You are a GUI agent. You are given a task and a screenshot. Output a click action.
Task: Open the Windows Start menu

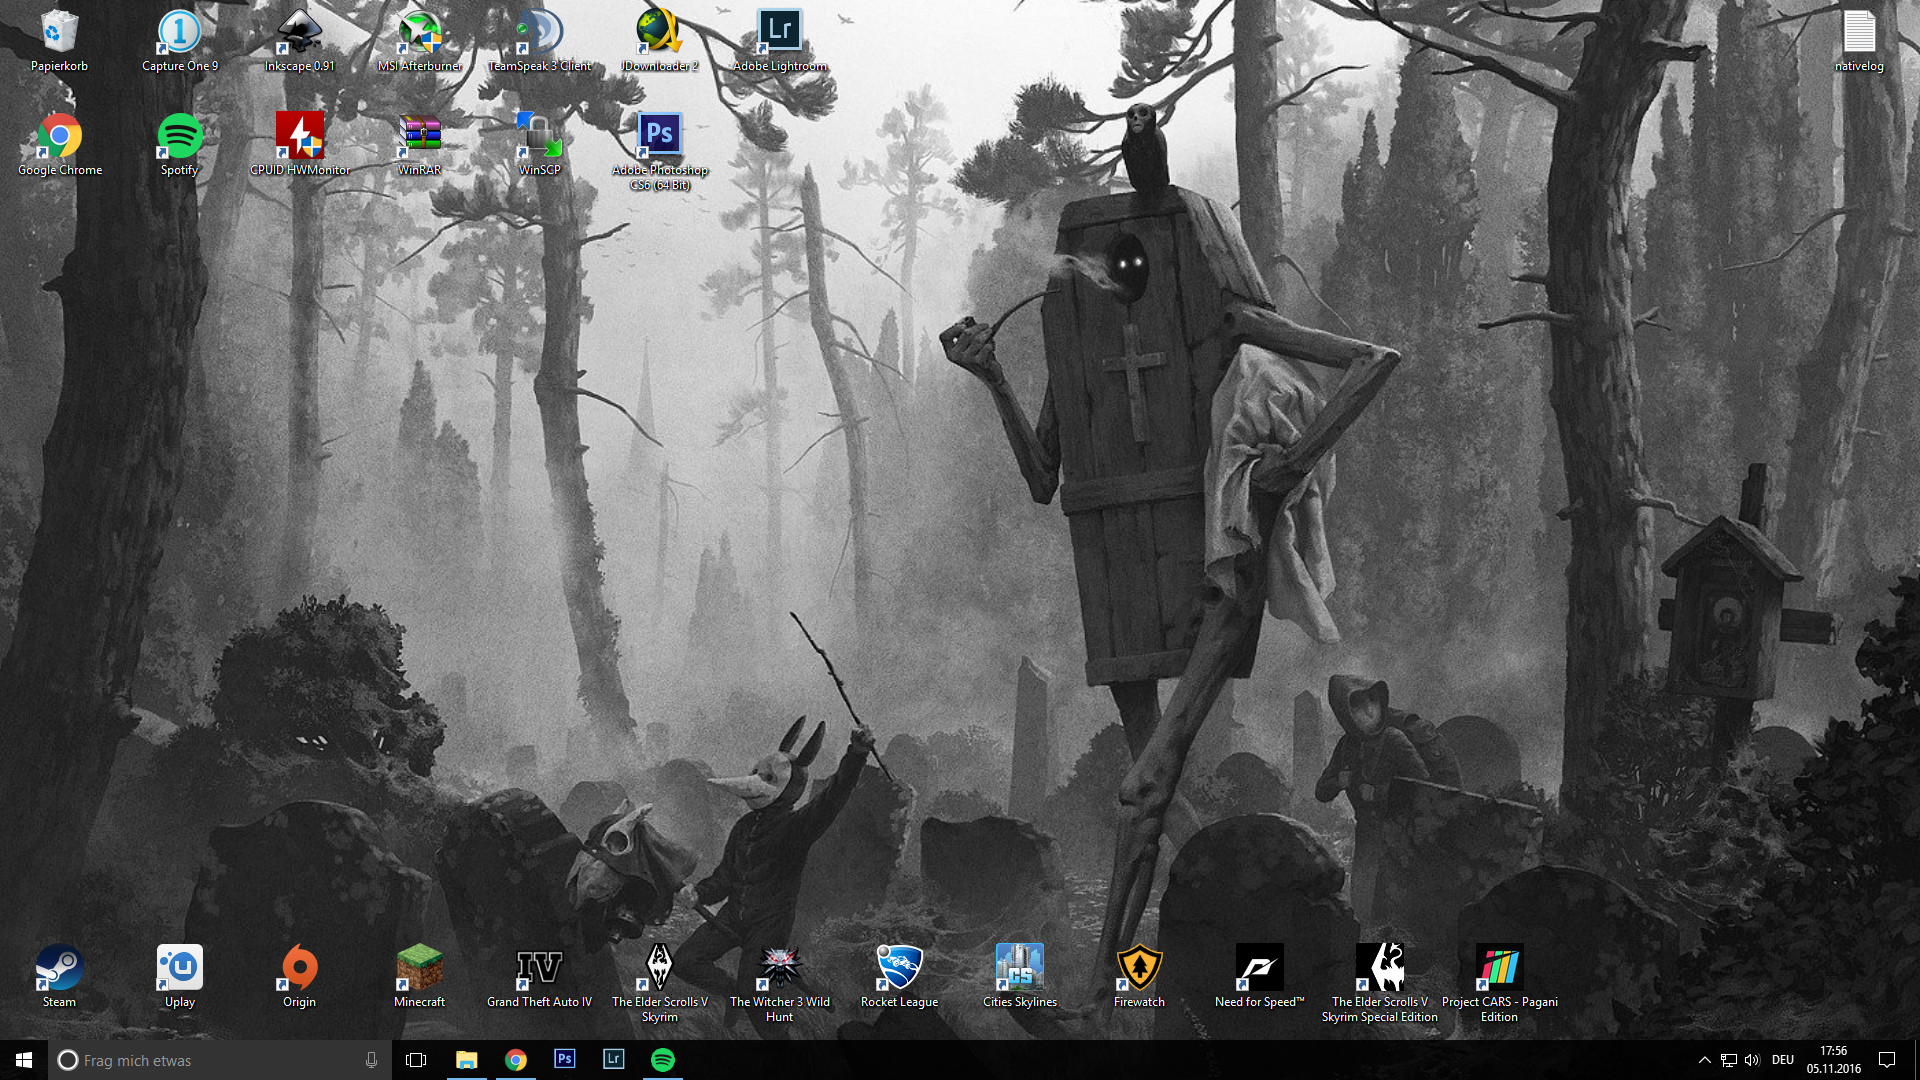click(x=24, y=1059)
